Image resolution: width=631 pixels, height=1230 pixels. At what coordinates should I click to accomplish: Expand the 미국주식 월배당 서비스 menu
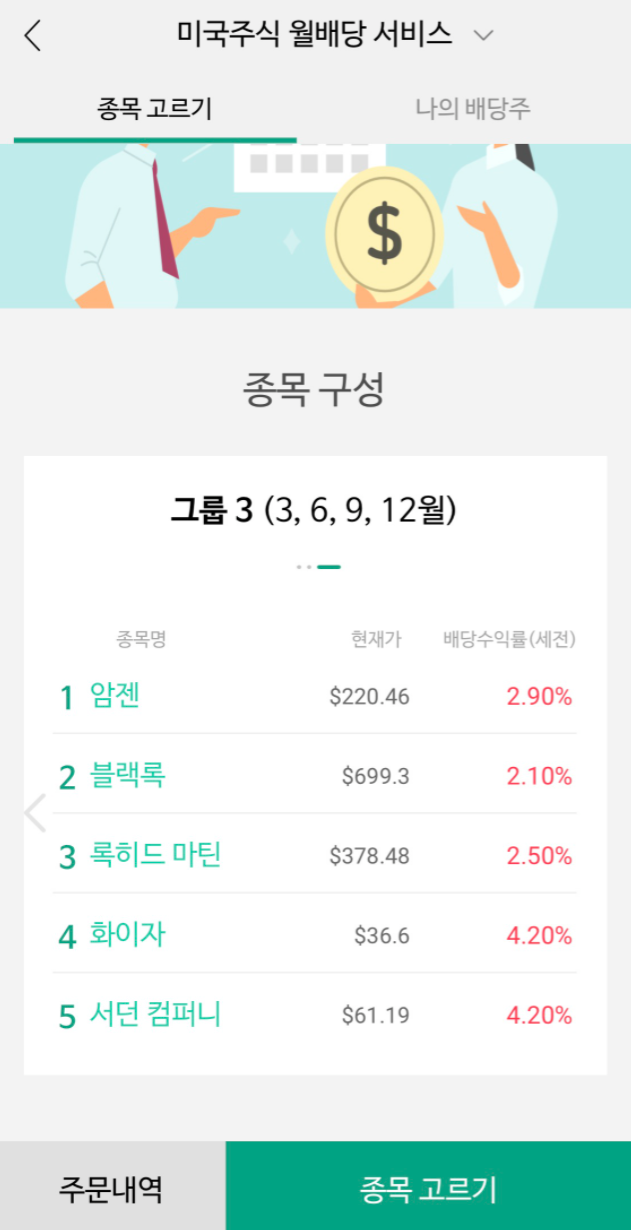[x=315, y=34]
